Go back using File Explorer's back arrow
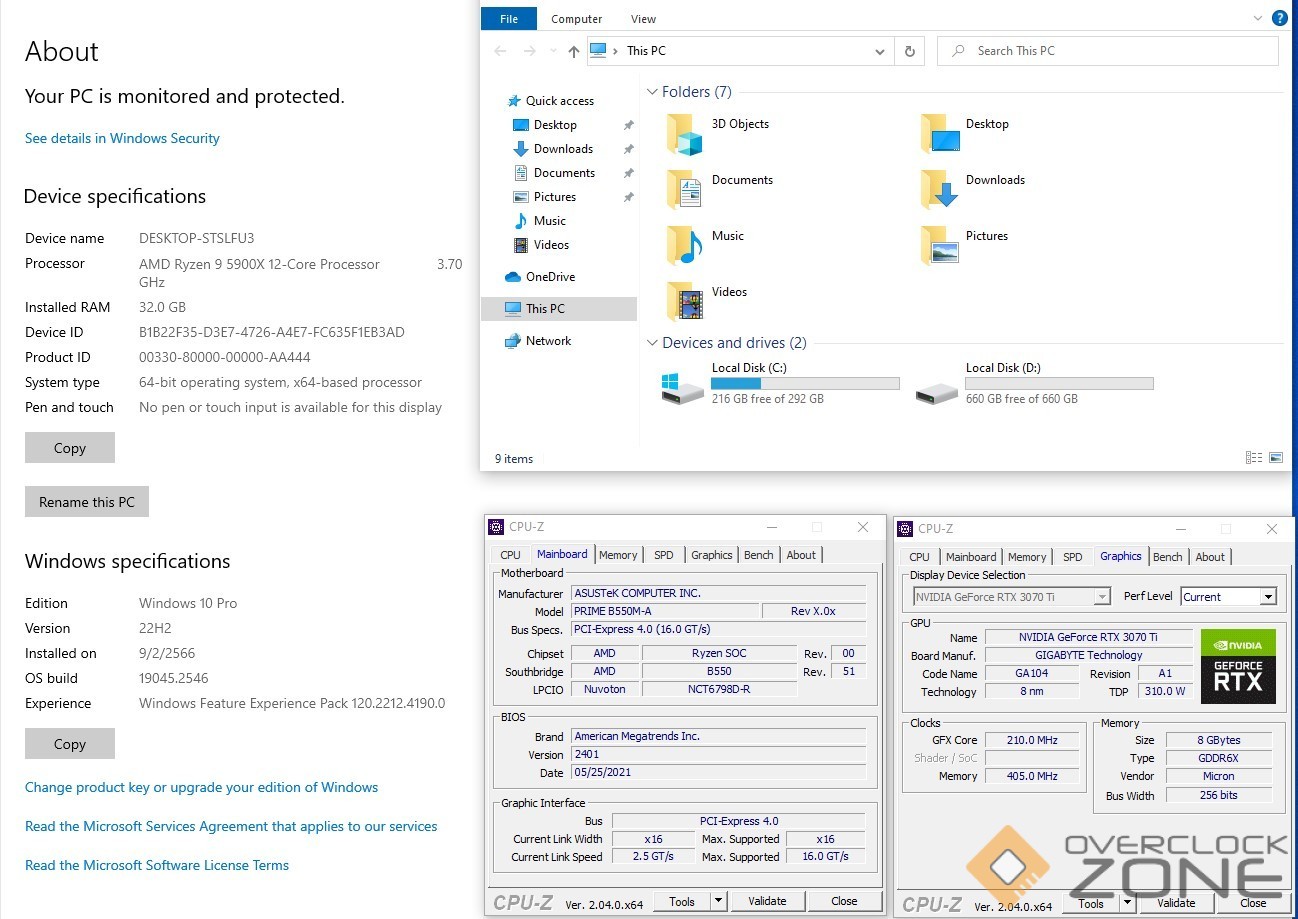 click(x=500, y=51)
